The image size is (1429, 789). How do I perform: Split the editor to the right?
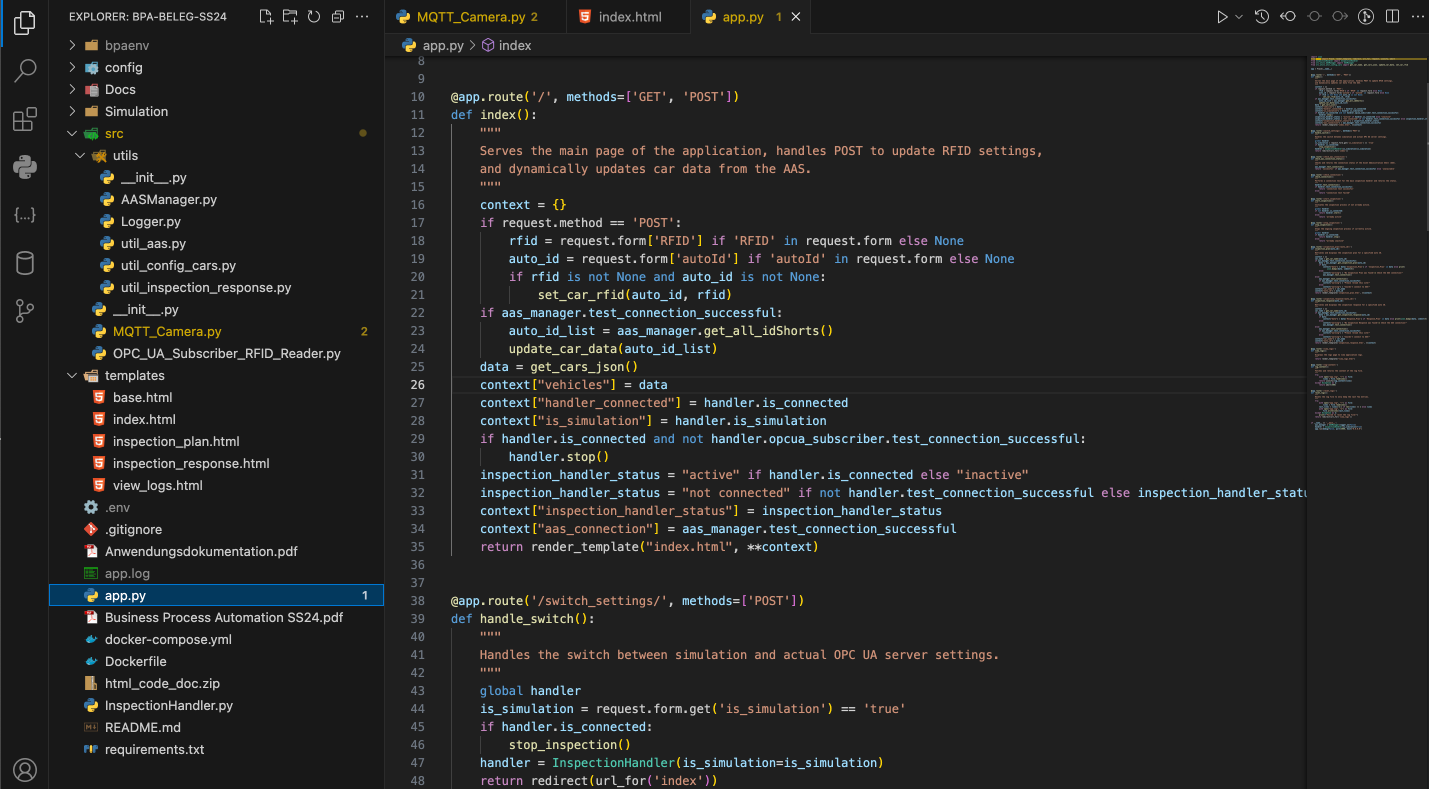[1391, 17]
